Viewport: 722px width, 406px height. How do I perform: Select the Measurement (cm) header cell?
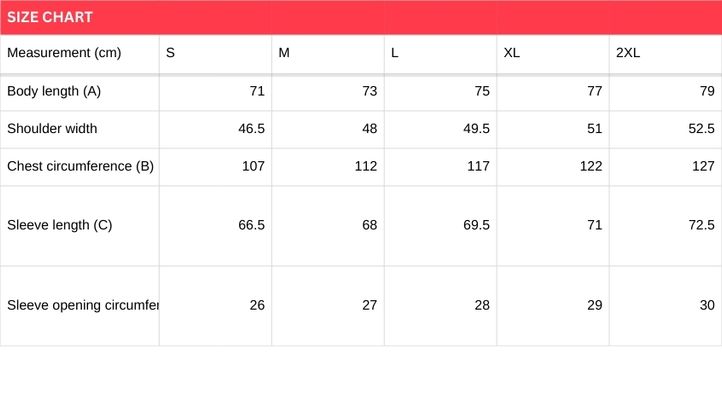click(x=64, y=53)
